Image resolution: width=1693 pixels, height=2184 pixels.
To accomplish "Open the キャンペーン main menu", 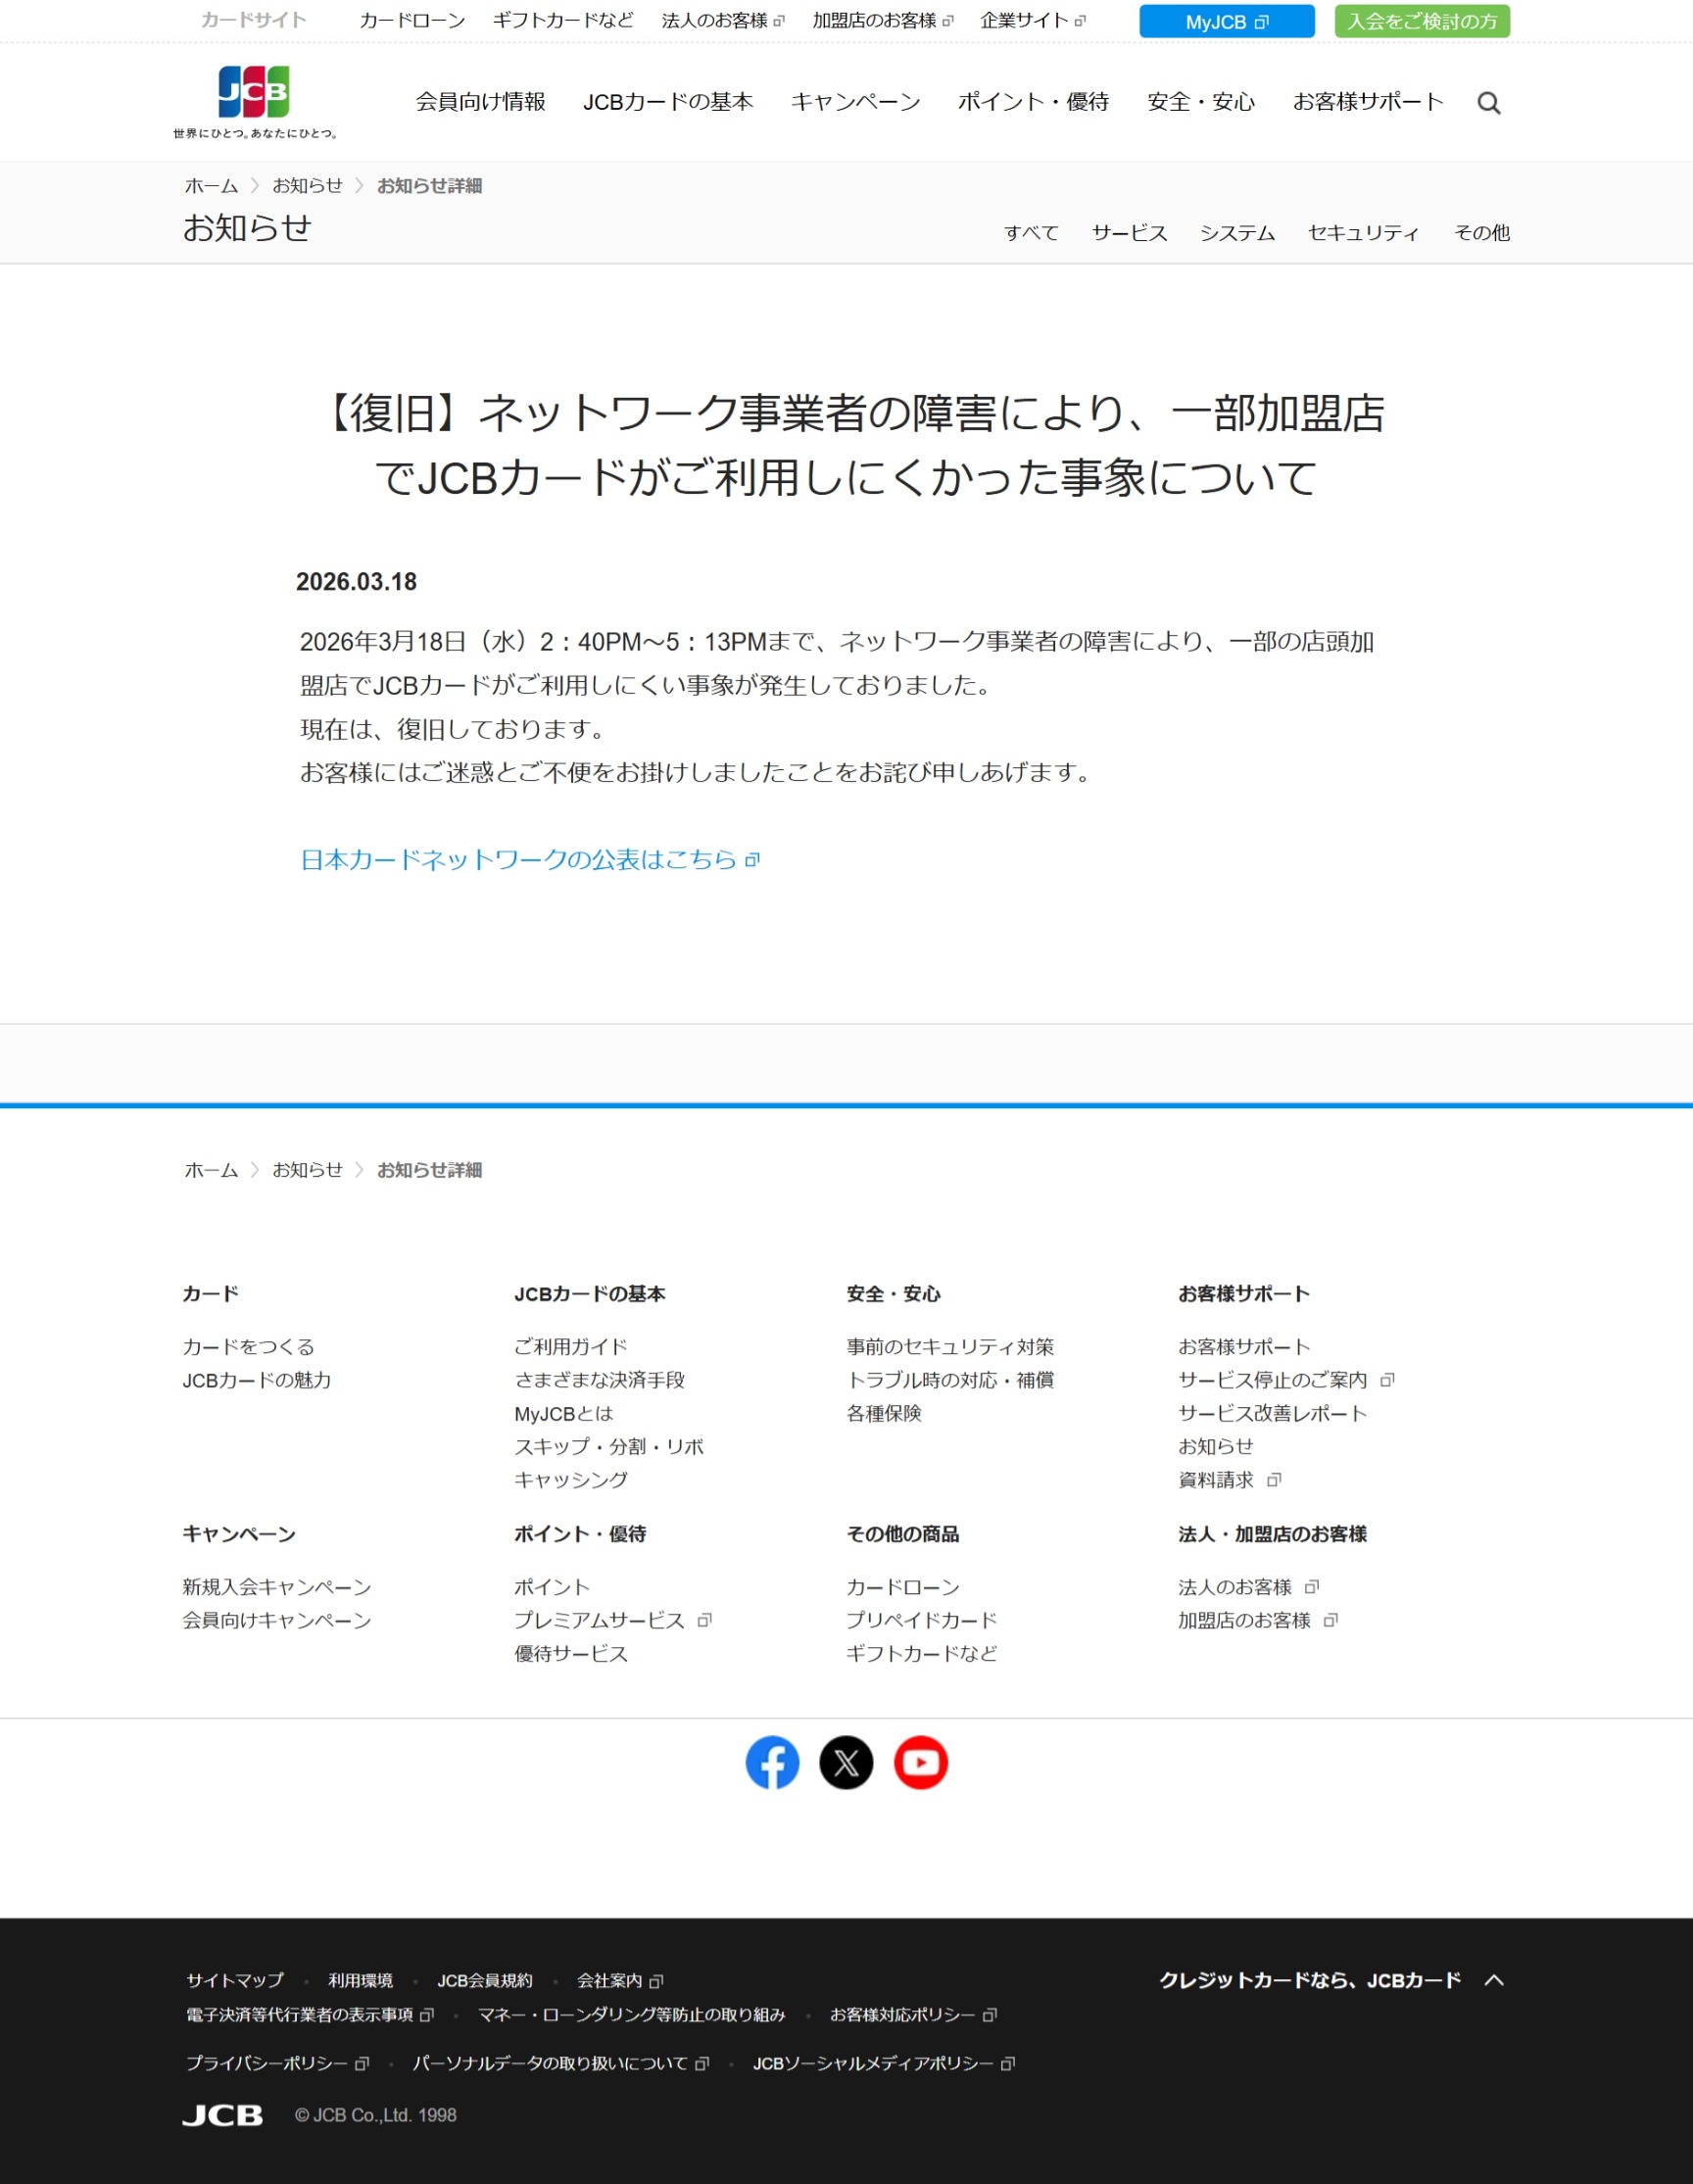I will click(855, 102).
